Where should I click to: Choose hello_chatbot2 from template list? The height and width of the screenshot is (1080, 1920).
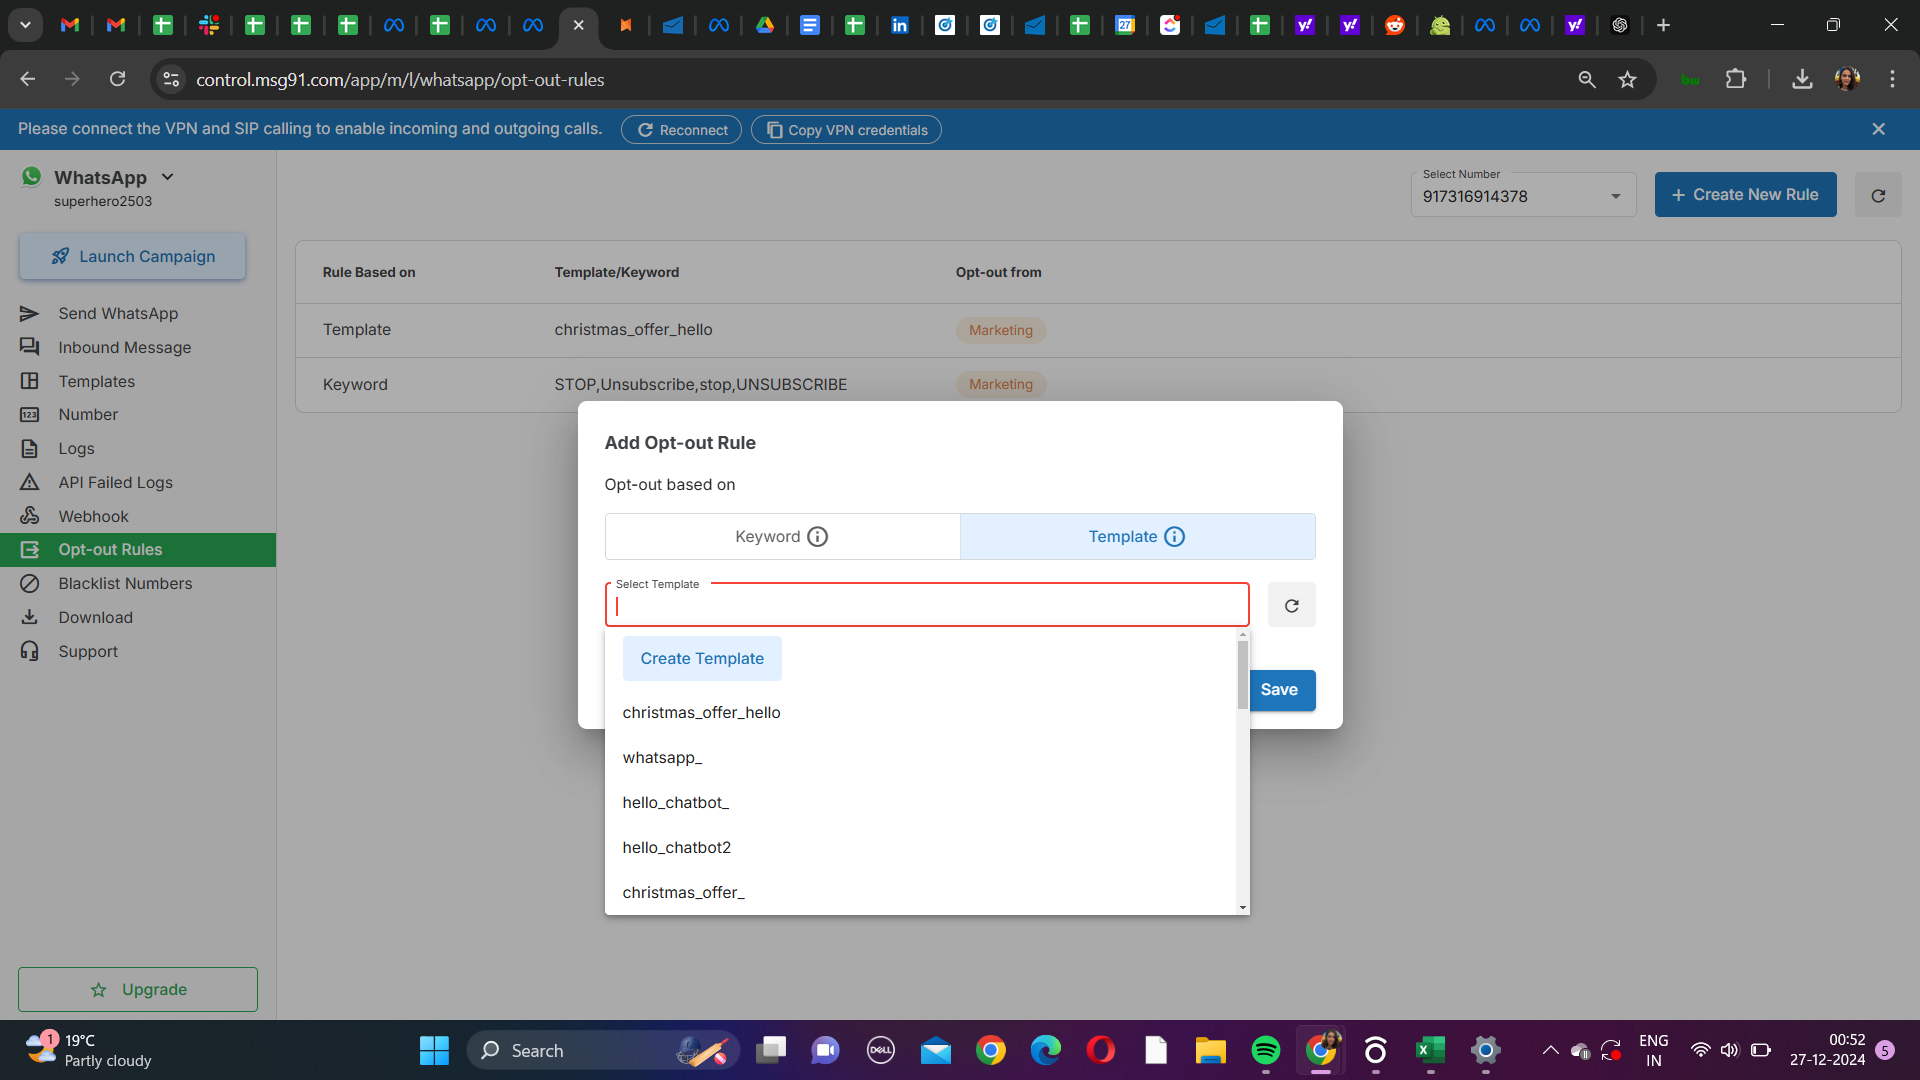pos(676,848)
